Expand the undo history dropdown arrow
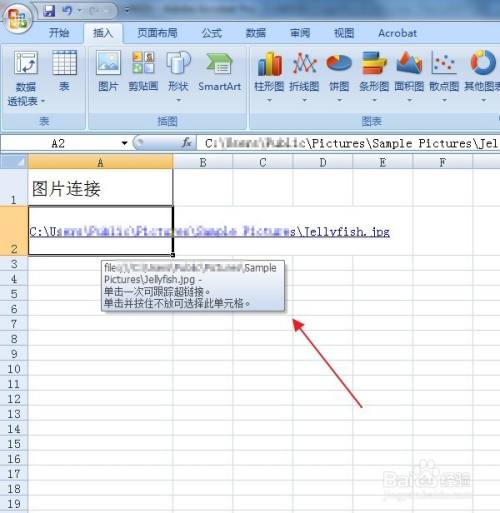The height and width of the screenshot is (513, 500). point(79,11)
